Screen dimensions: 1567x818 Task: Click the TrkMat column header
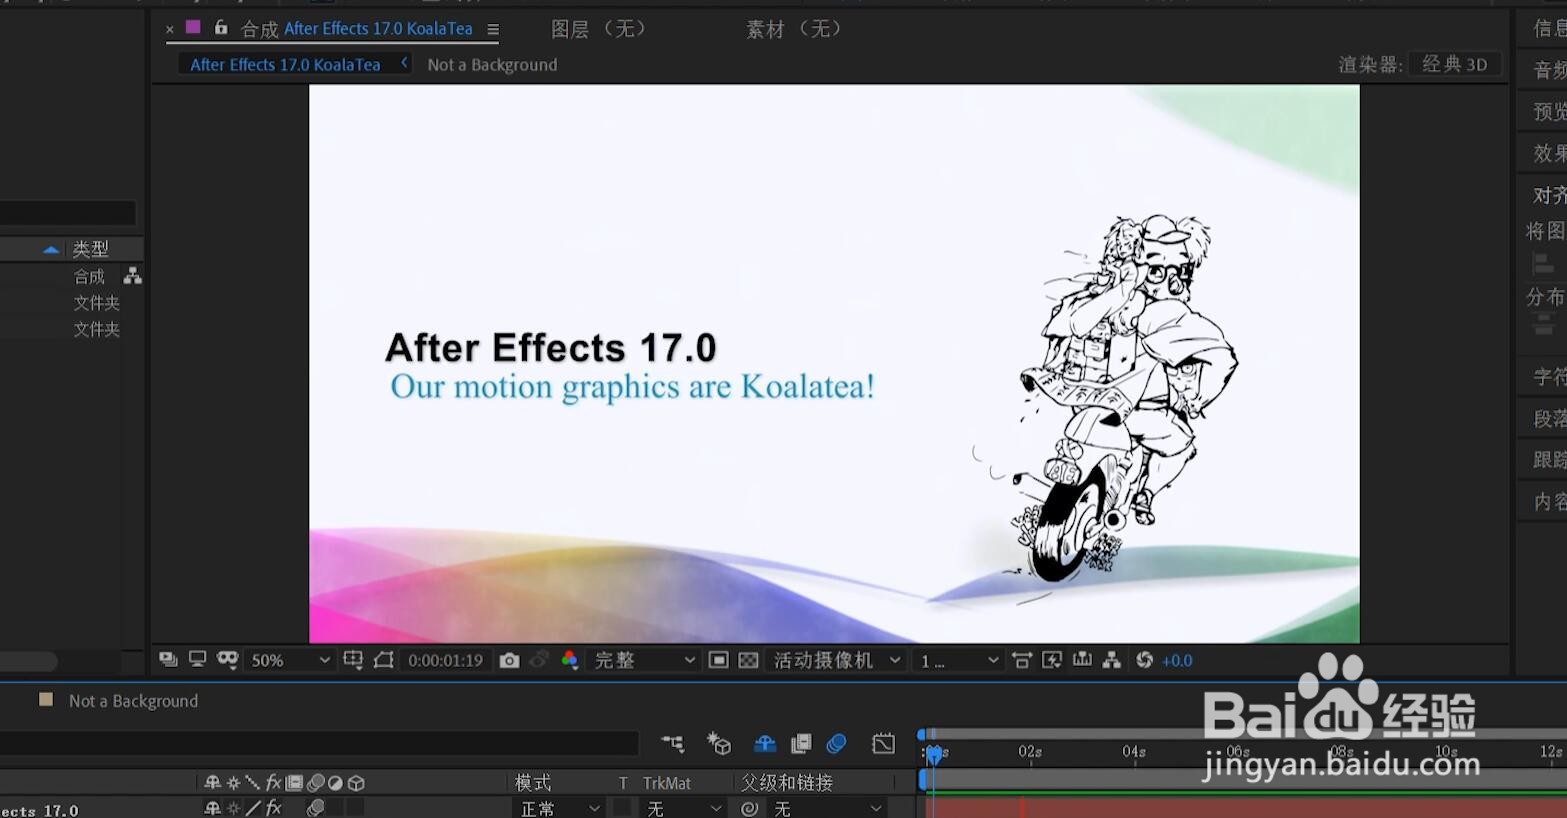point(667,782)
